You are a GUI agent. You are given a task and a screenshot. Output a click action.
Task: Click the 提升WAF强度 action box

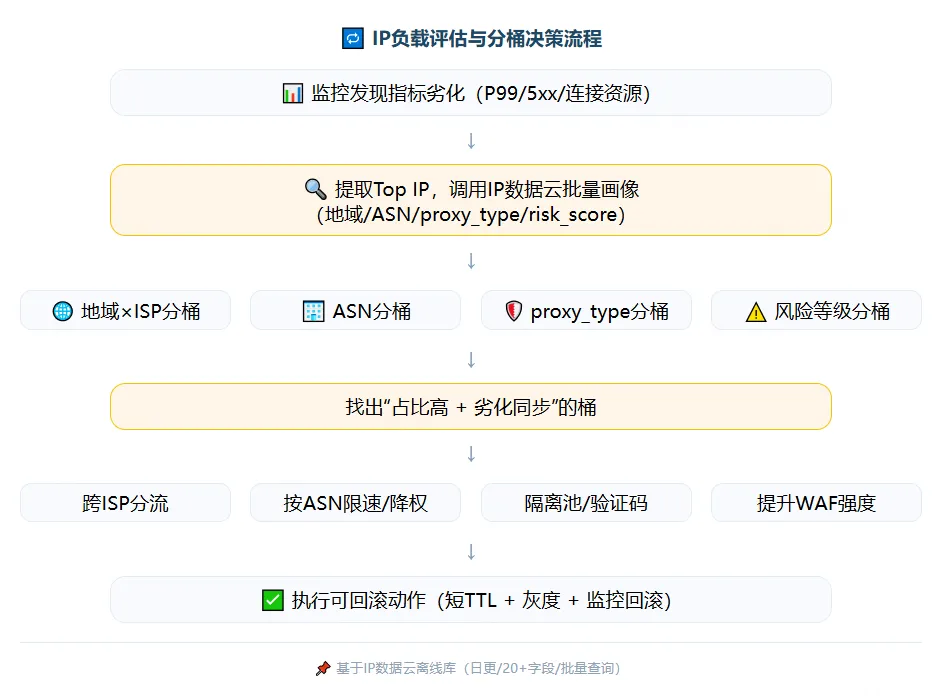pyautogui.click(x=816, y=503)
